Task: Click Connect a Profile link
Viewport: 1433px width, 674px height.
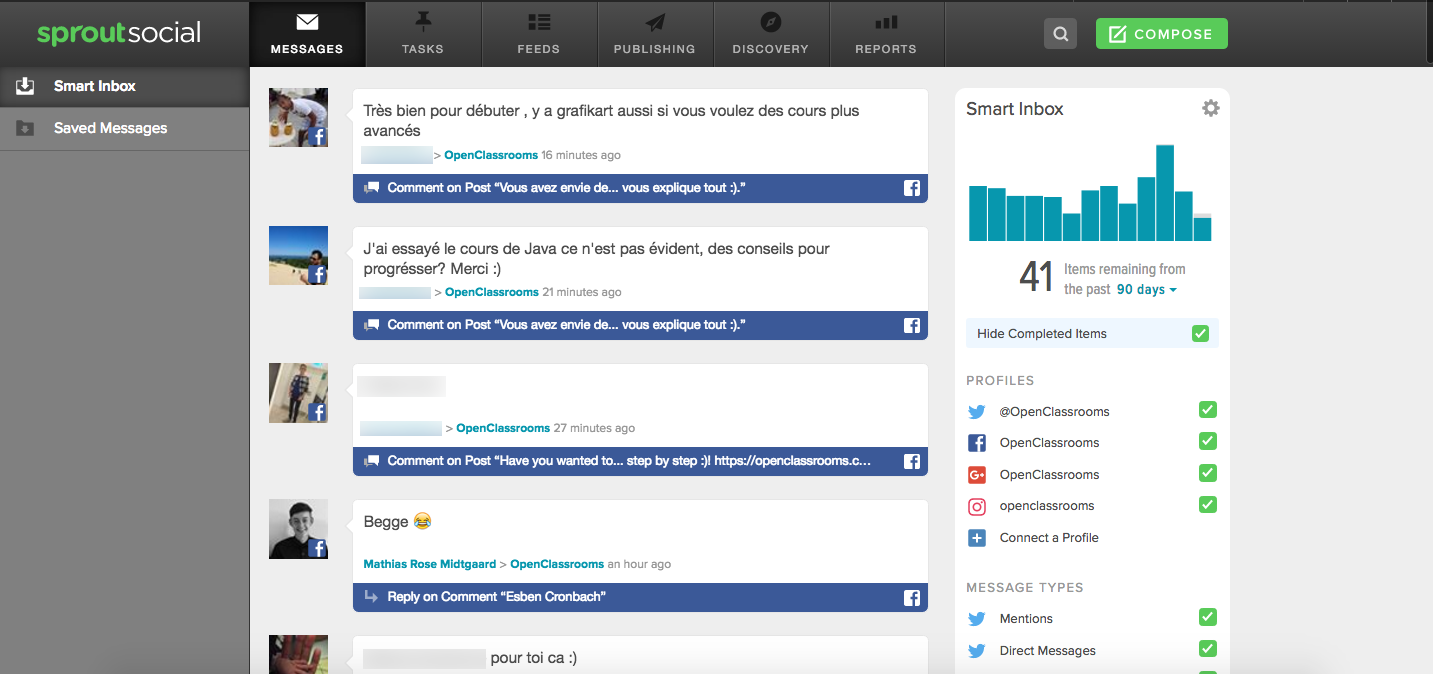Action: (1049, 538)
